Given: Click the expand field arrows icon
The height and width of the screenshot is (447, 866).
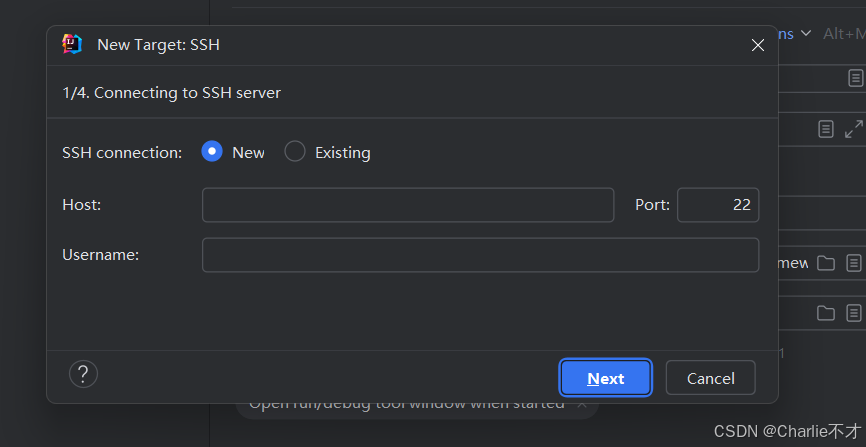Looking at the screenshot, I should (853, 129).
